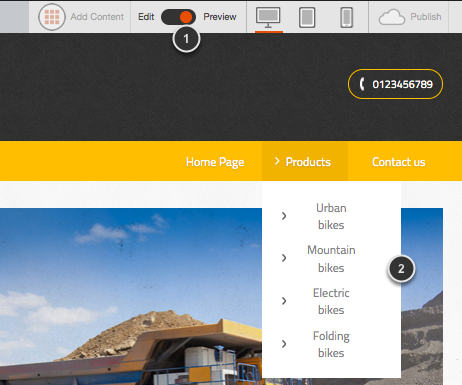Expand the Urban bikes arrow

(x=284, y=216)
